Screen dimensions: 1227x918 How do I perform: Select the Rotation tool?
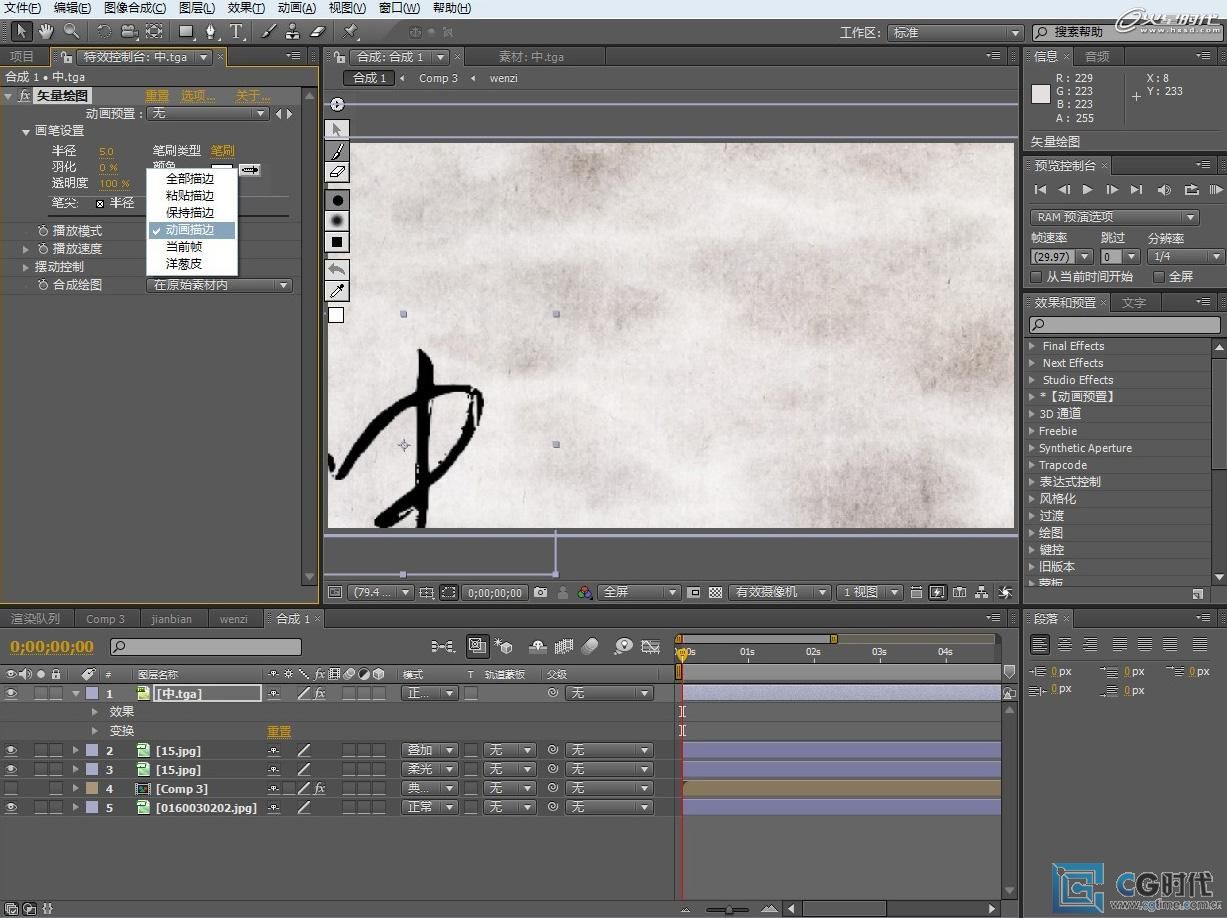pos(104,32)
